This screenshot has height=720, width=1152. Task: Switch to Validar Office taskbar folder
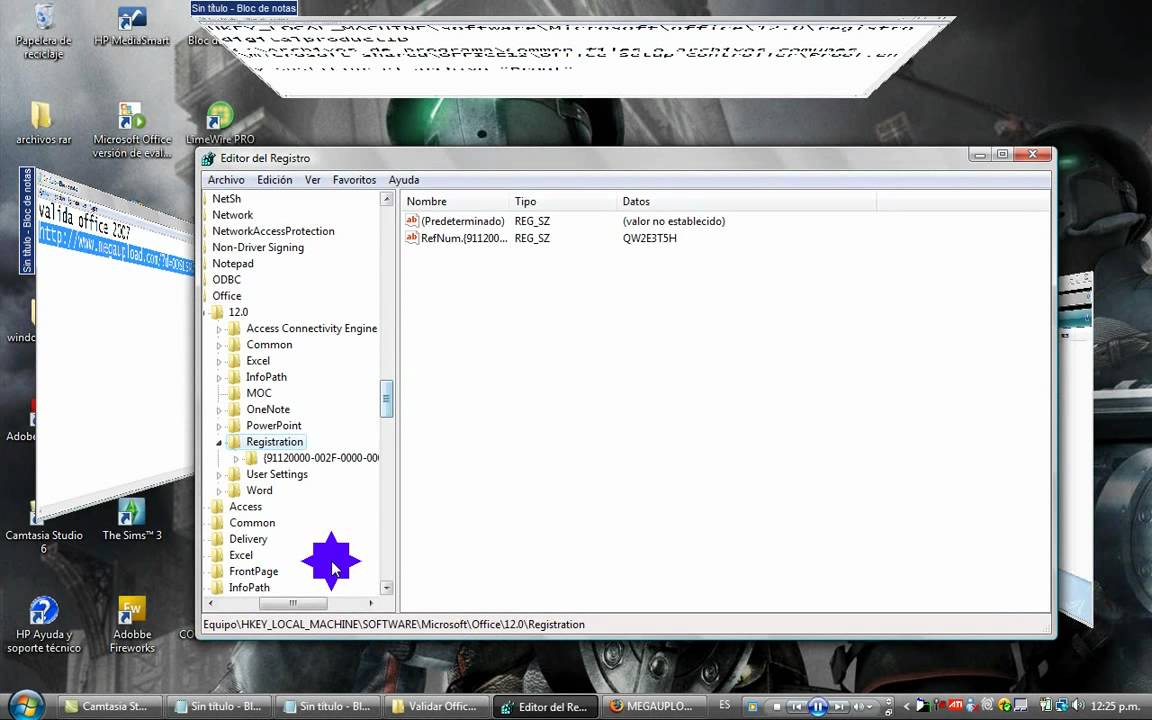[437, 706]
